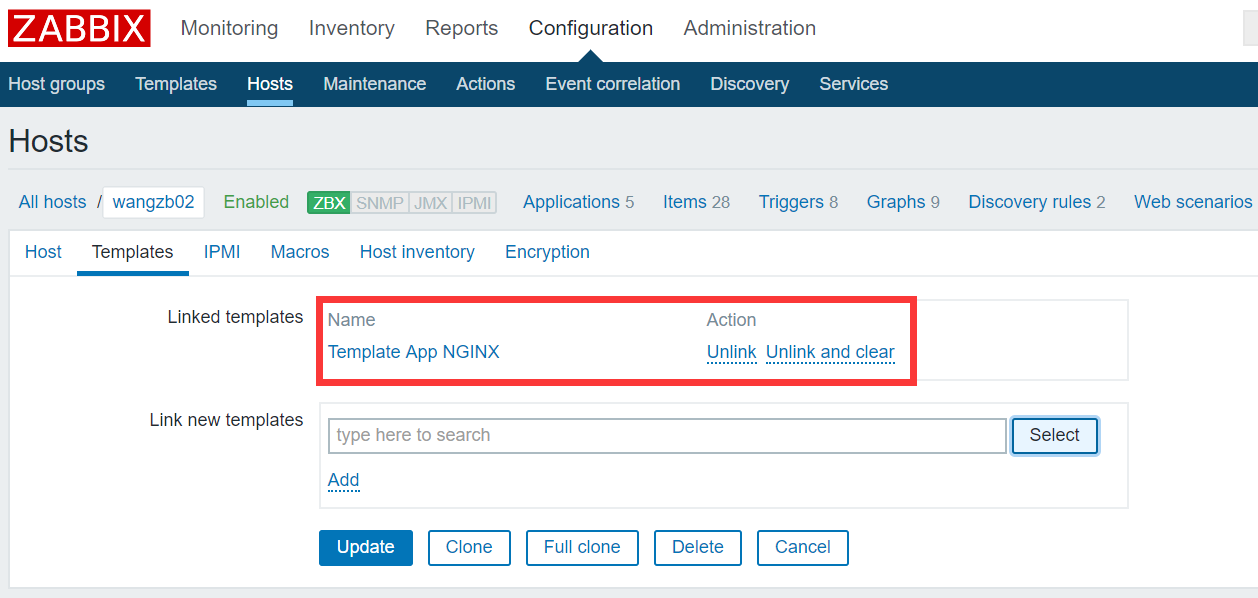Screen dimensions: 1258x598
Task: Click the Unlink action link
Action: (x=731, y=352)
